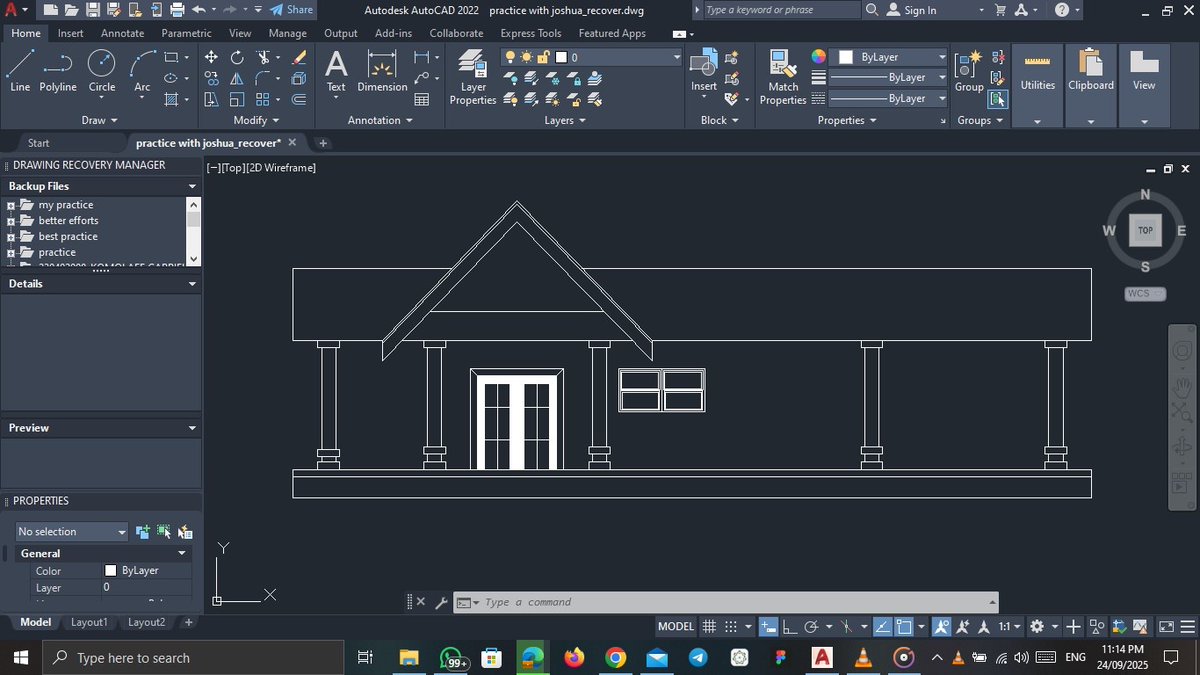The width and height of the screenshot is (1200, 675).
Task: Click Match Properties tool
Action: pyautogui.click(x=783, y=78)
